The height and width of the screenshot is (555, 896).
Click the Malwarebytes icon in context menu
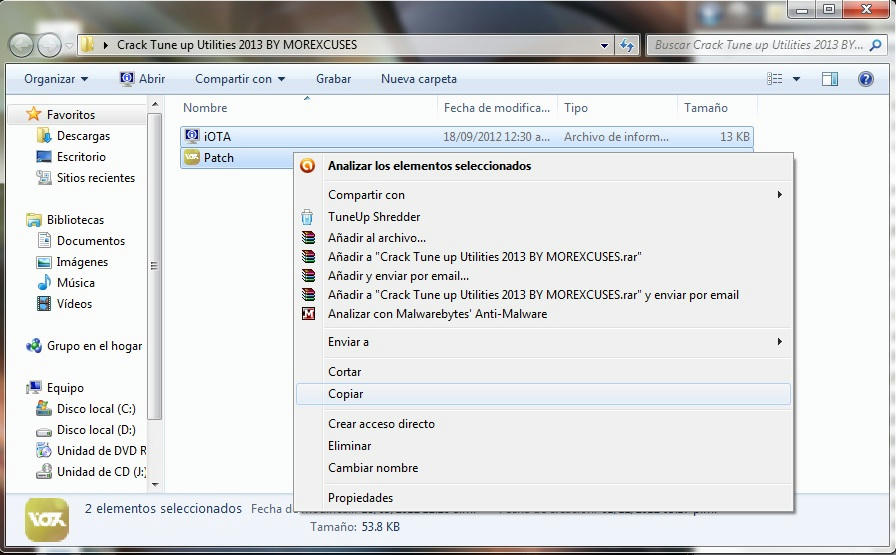[308, 313]
